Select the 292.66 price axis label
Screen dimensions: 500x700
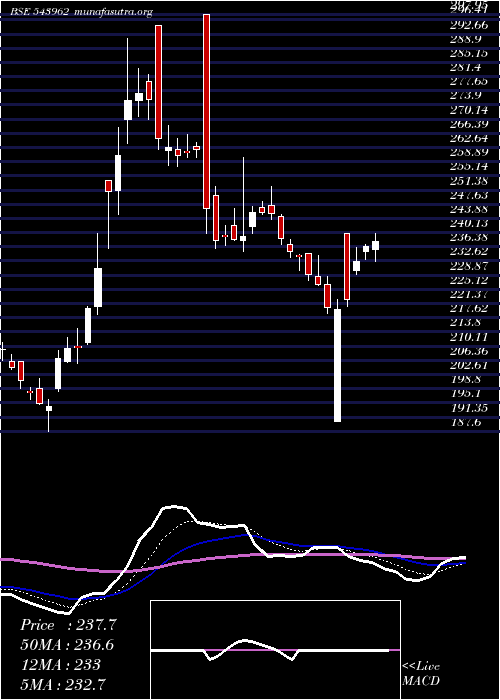pyautogui.click(x=469, y=25)
